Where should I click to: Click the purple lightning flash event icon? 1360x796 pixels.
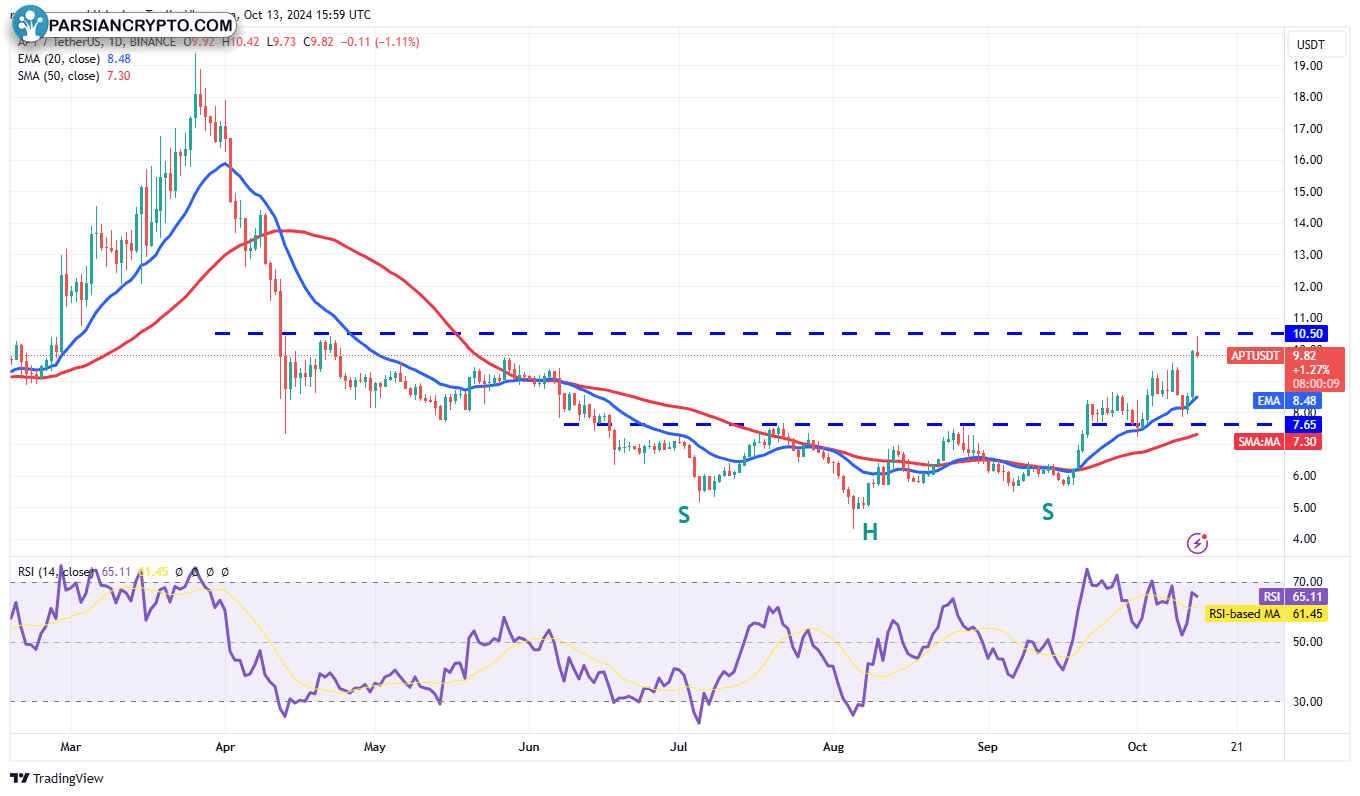tap(1197, 543)
